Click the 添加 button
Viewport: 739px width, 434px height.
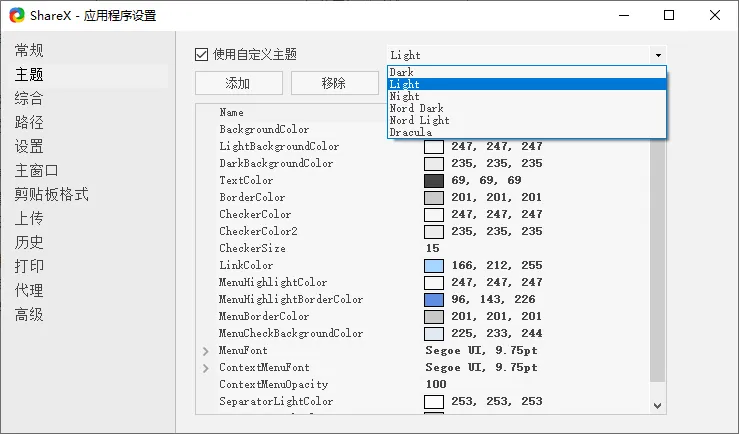[x=239, y=83]
